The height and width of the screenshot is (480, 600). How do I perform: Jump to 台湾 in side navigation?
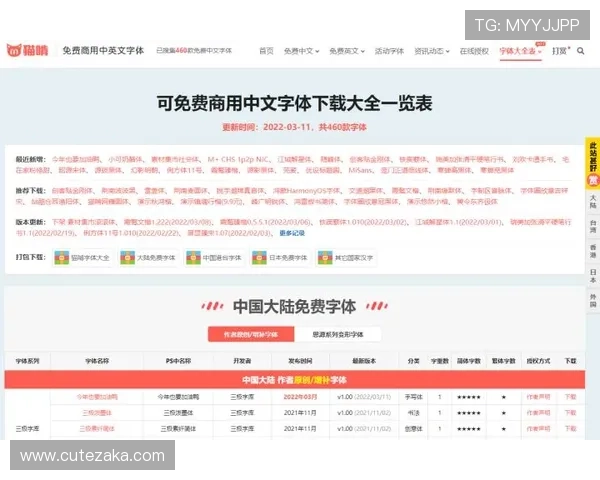point(593,226)
